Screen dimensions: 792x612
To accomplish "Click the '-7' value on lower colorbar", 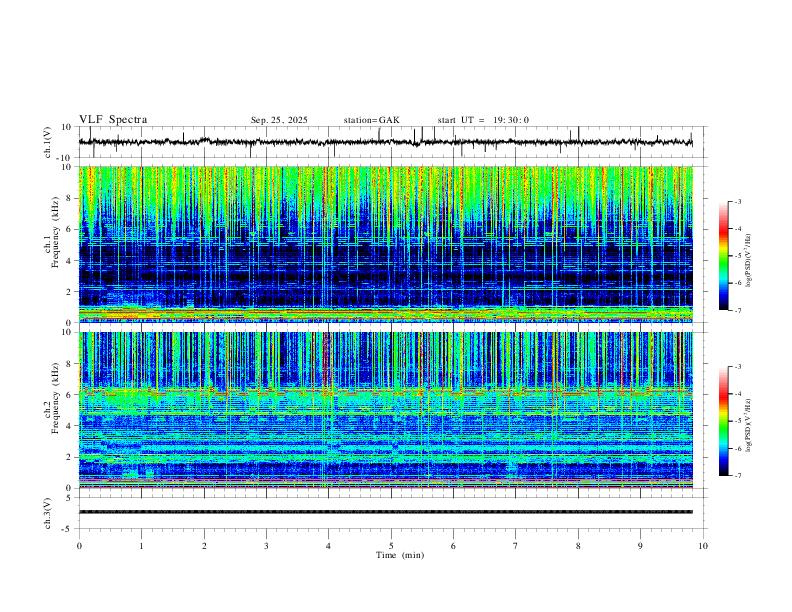I will pyautogui.click(x=737, y=476).
